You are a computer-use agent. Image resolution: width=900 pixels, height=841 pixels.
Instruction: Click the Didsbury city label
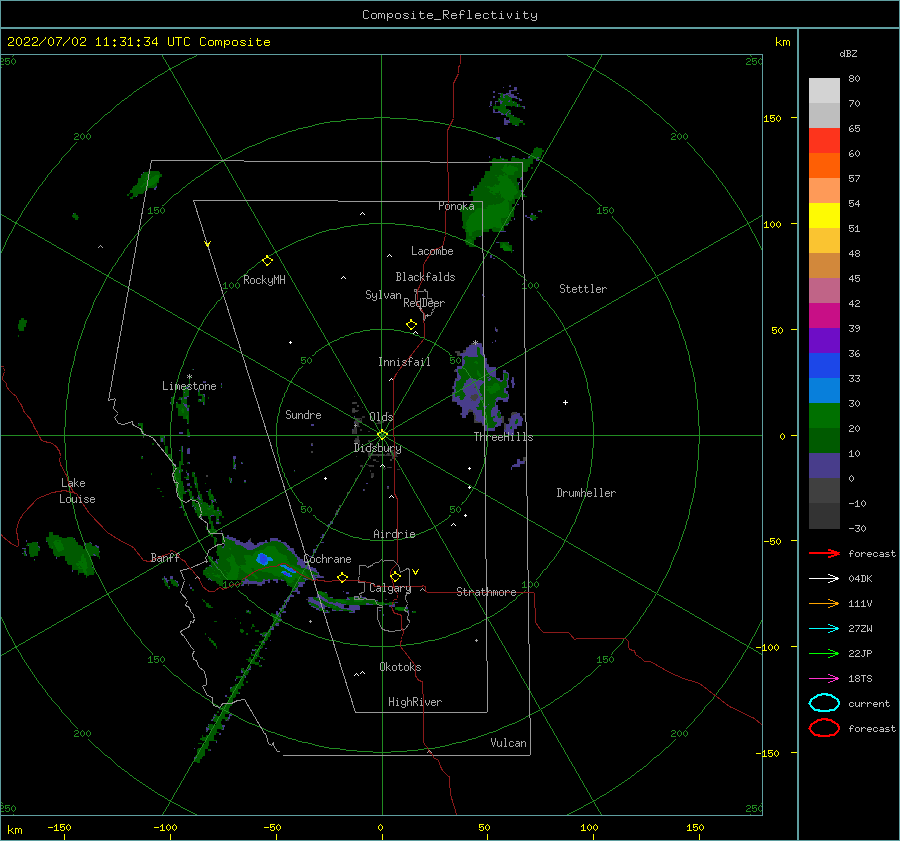(x=377, y=448)
